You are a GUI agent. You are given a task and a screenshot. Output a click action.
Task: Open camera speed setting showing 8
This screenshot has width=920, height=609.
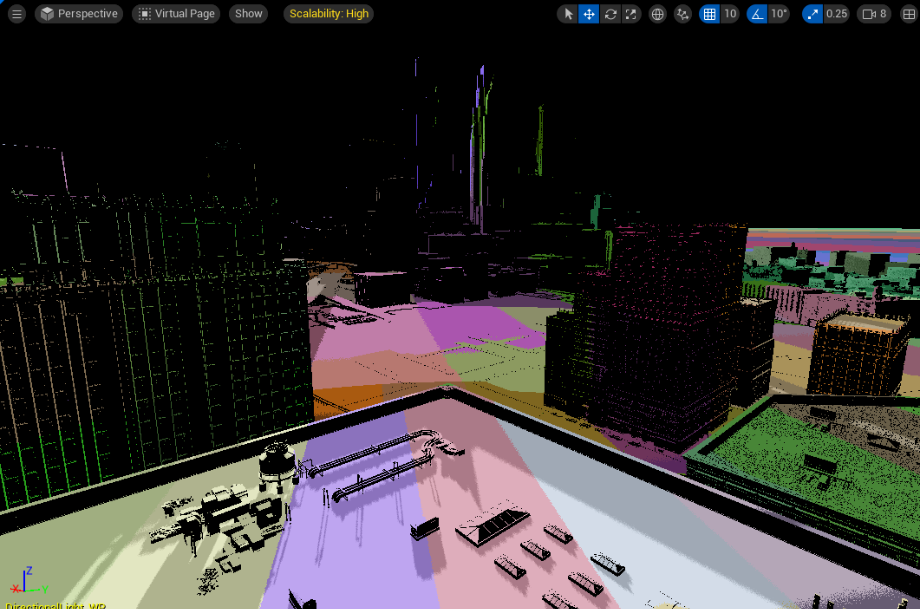click(x=874, y=14)
